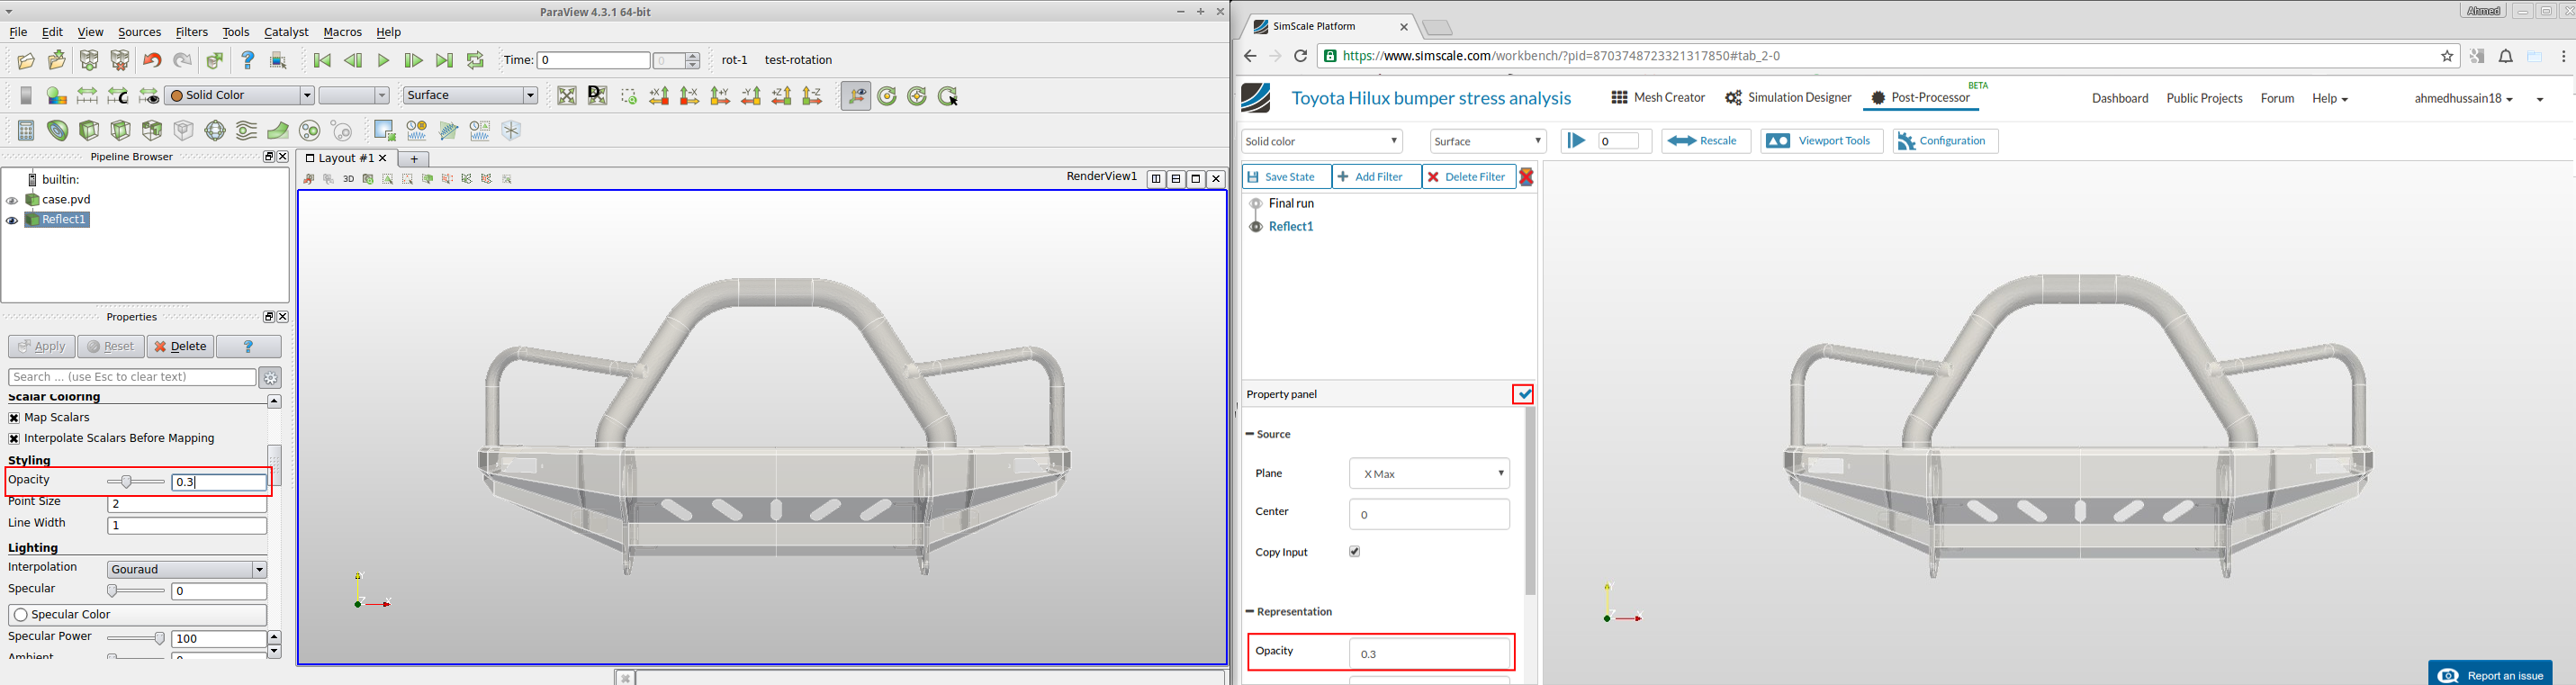Open the Help dropdown in SimScale
Image resolution: width=2576 pixels, height=685 pixels.
pyautogui.click(x=2329, y=99)
